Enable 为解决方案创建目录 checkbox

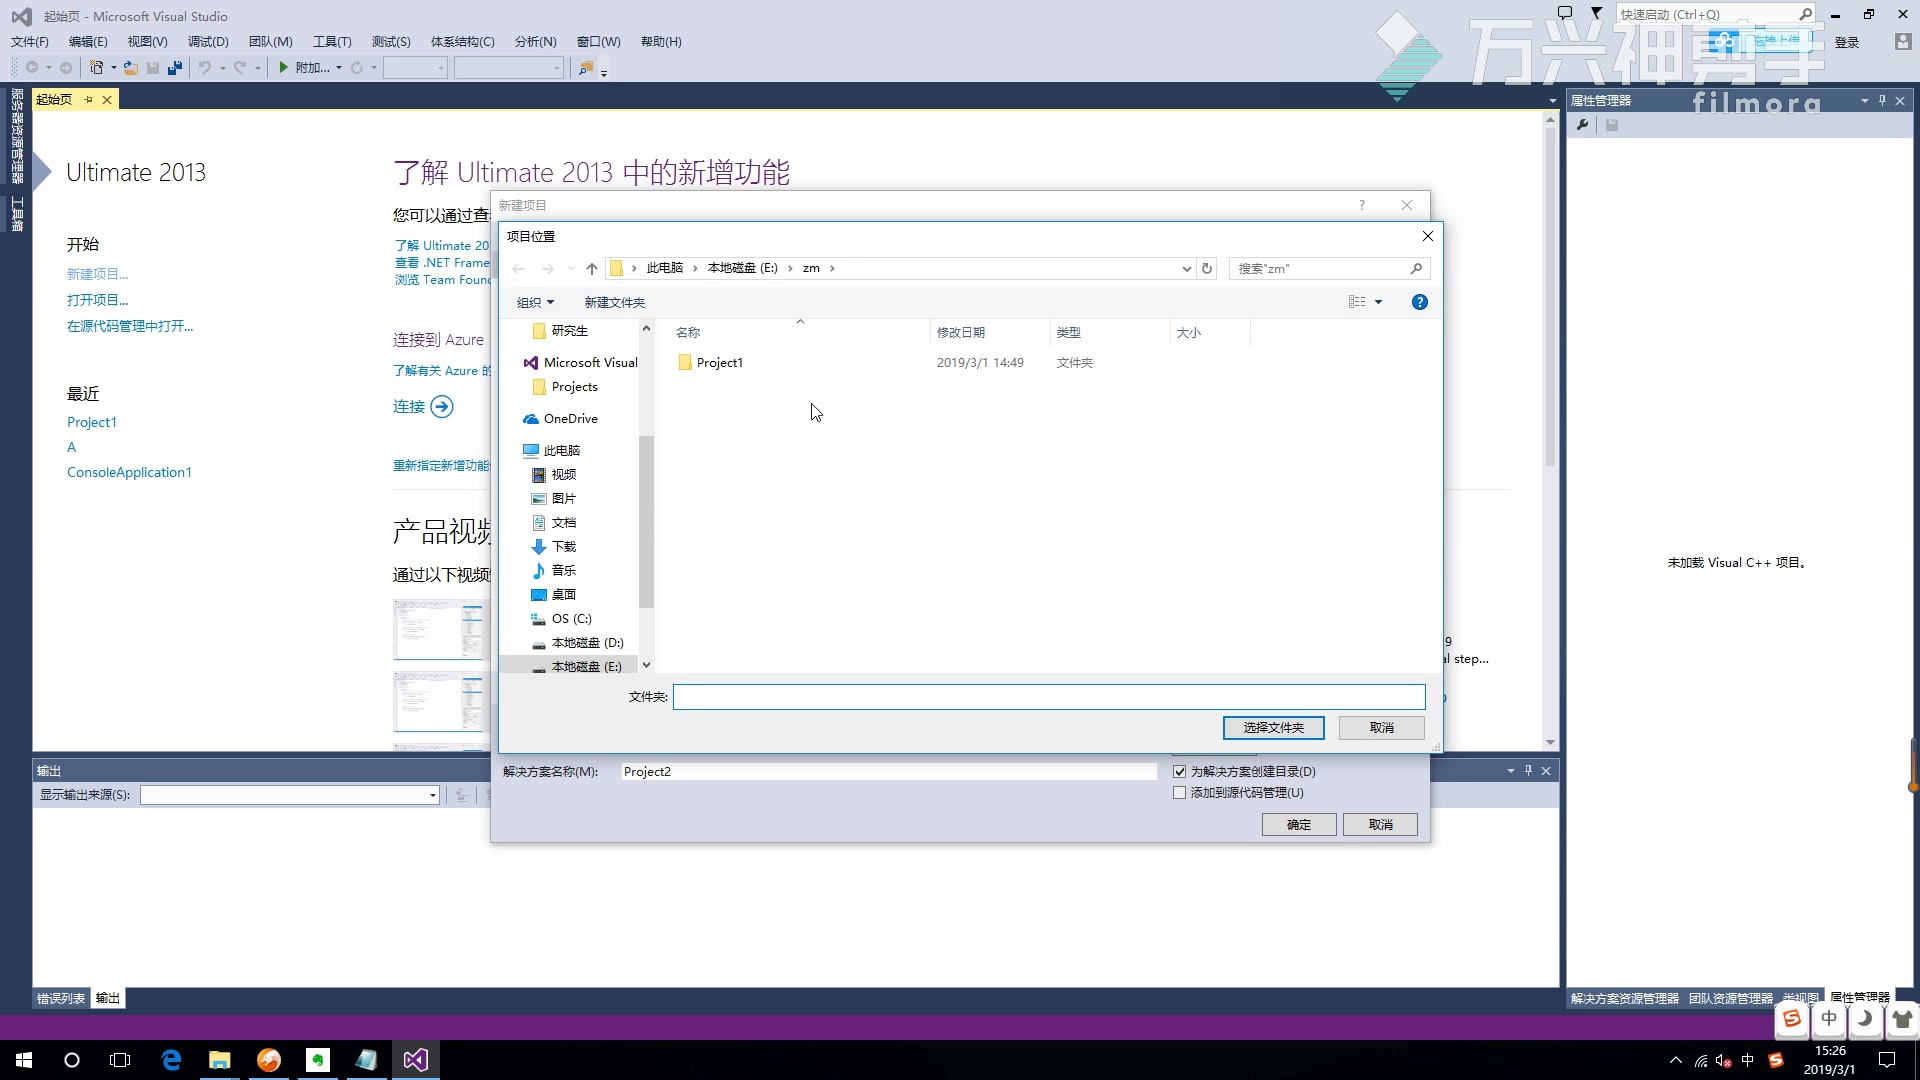click(1179, 771)
